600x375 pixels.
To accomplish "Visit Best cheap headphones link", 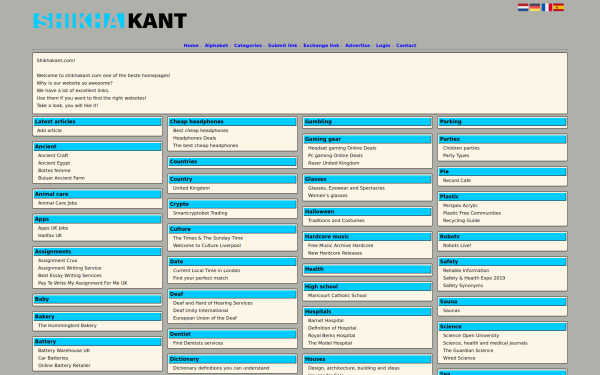I will pyautogui.click(x=201, y=130).
